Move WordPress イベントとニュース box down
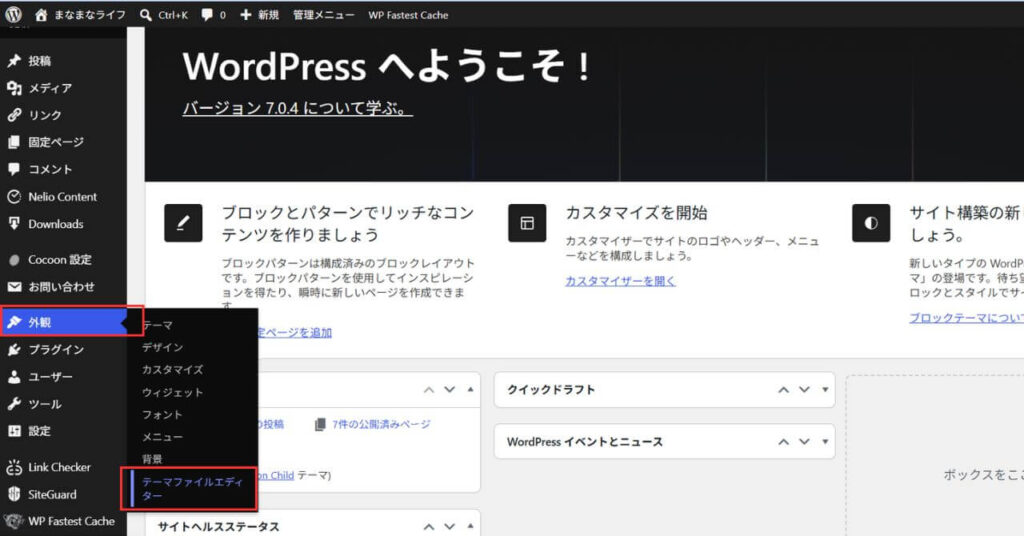Screen dimensions: 1024x536 coord(805,442)
